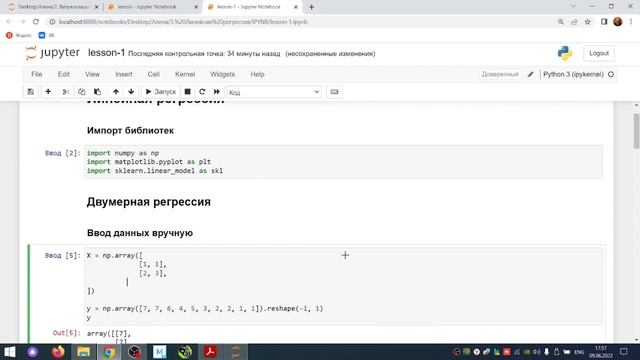Open the File menu
Image resolution: width=640 pixels, height=360 pixels.
pos(37,74)
